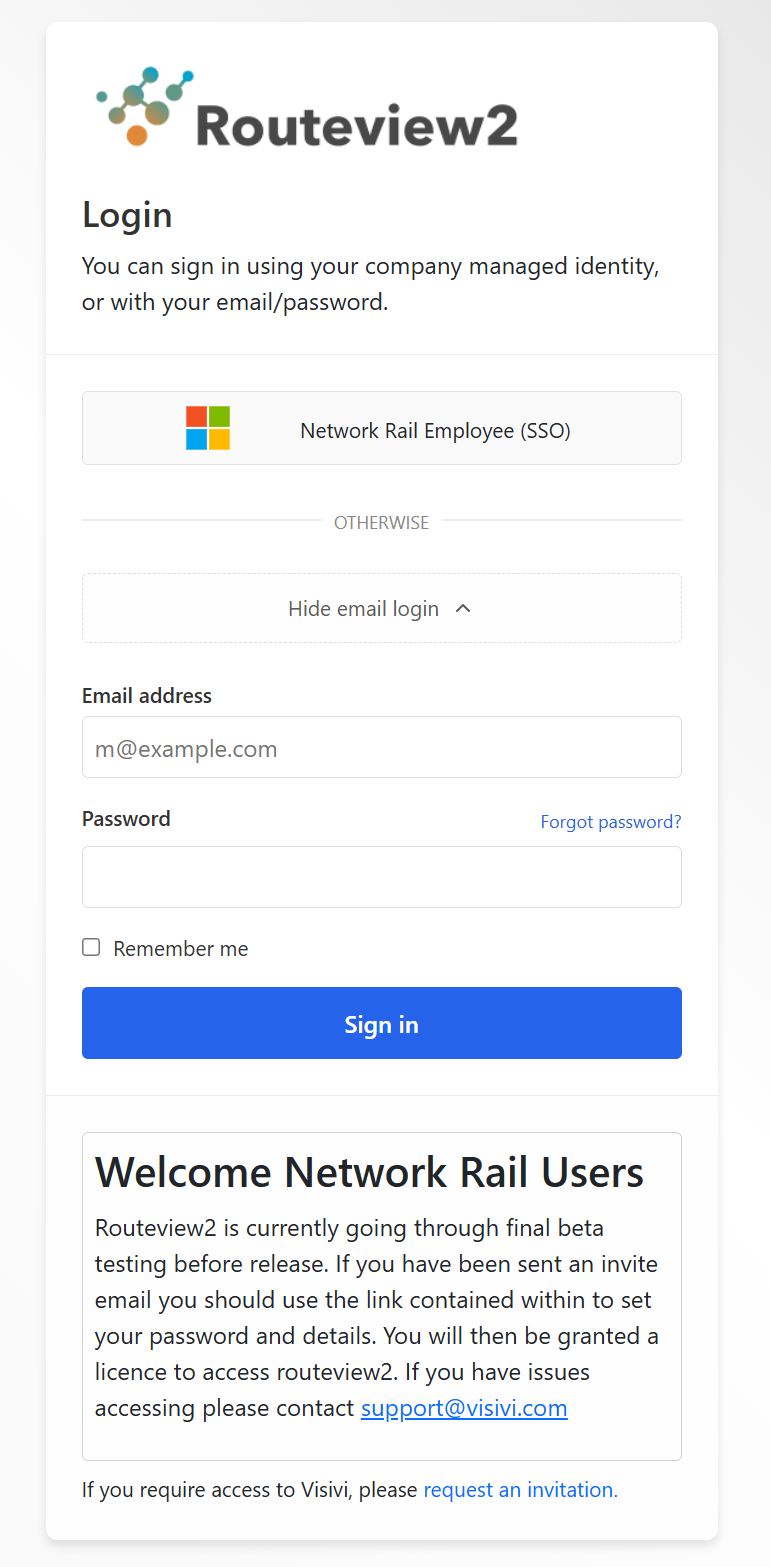
Task: Click the Login heading
Action: point(127,215)
